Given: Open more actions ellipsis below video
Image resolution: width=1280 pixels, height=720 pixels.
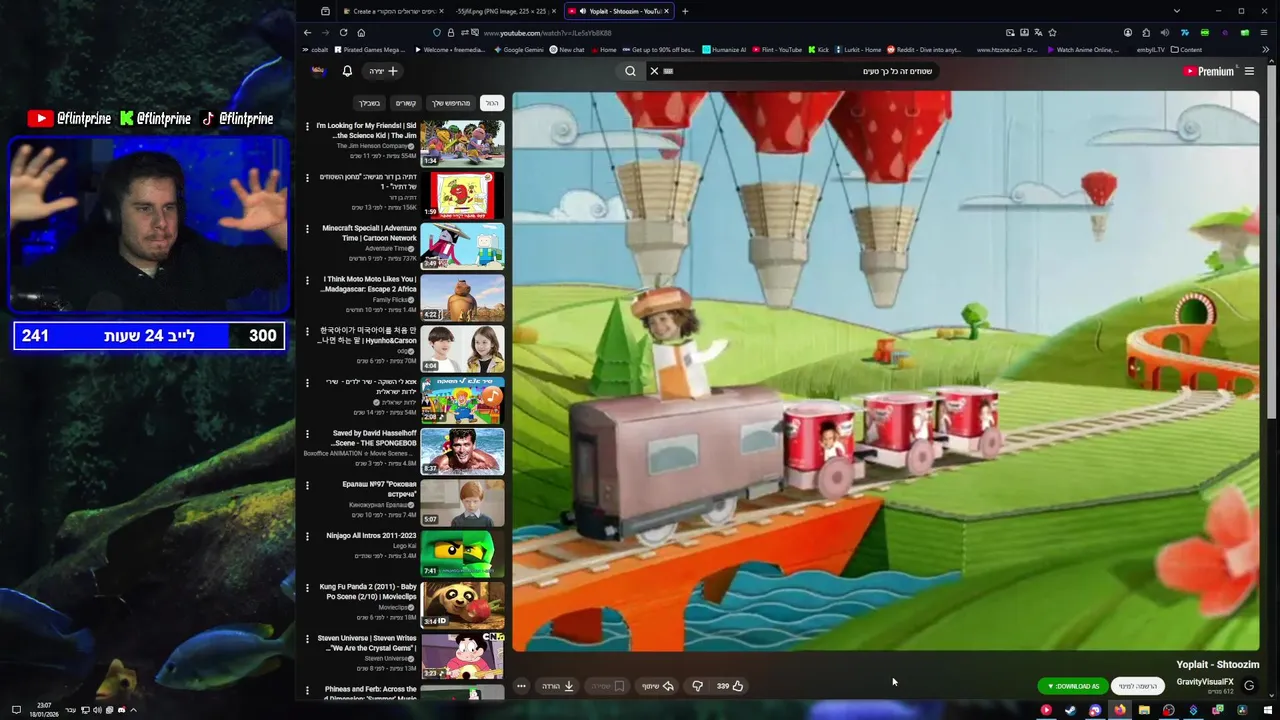Looking at the screenshot, I should click(x=521, y=686).
